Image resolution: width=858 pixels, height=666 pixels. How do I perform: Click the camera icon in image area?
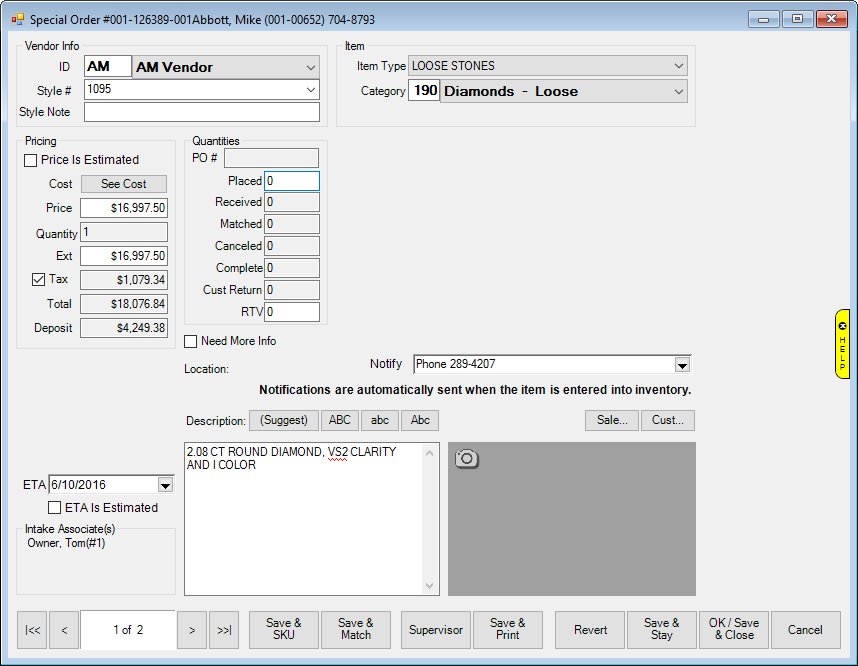coord(466,459)
